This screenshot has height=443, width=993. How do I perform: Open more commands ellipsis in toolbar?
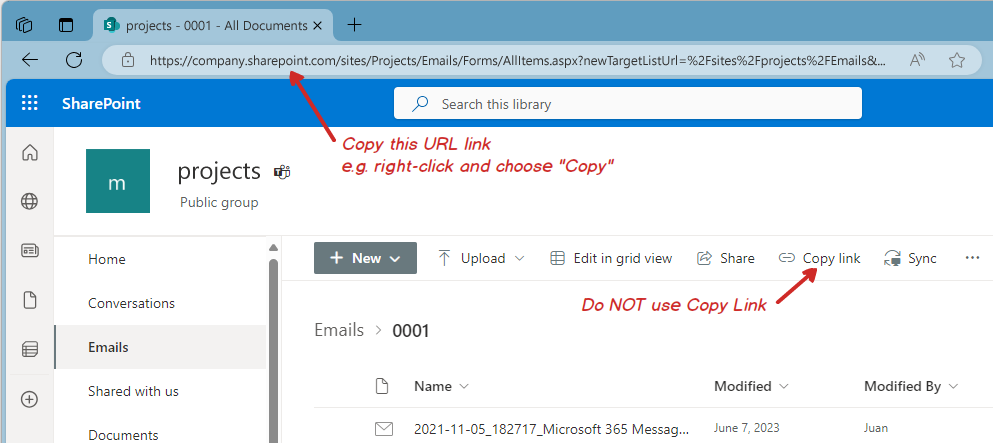972,258
